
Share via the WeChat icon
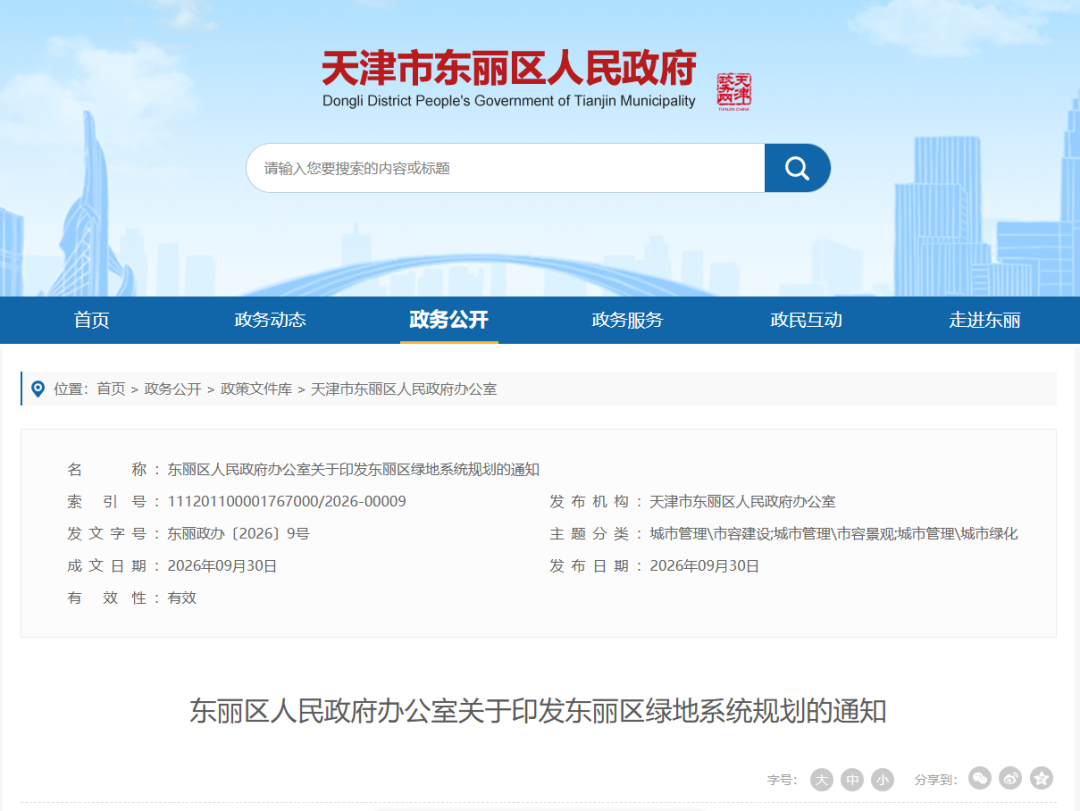coord(979,779)
